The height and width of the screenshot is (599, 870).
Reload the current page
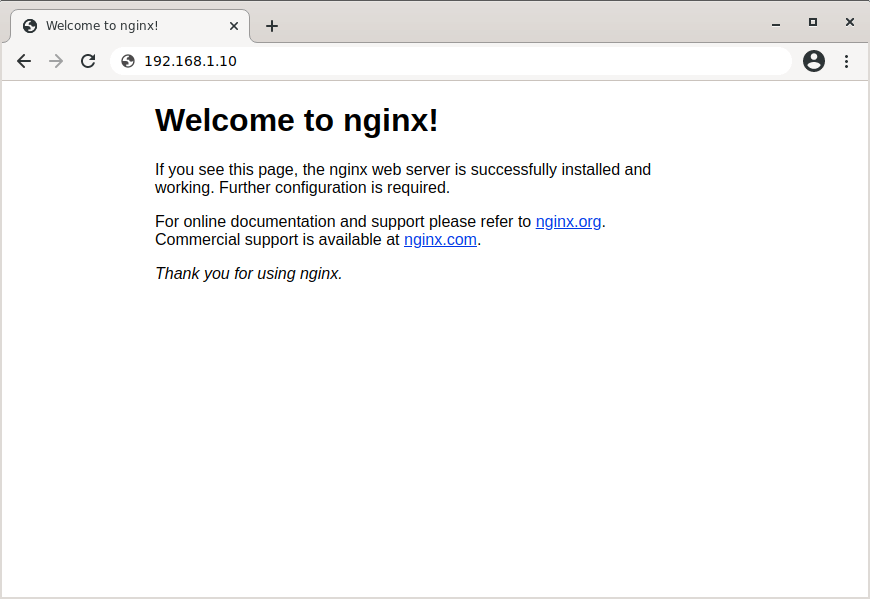(x=88, y=61)
